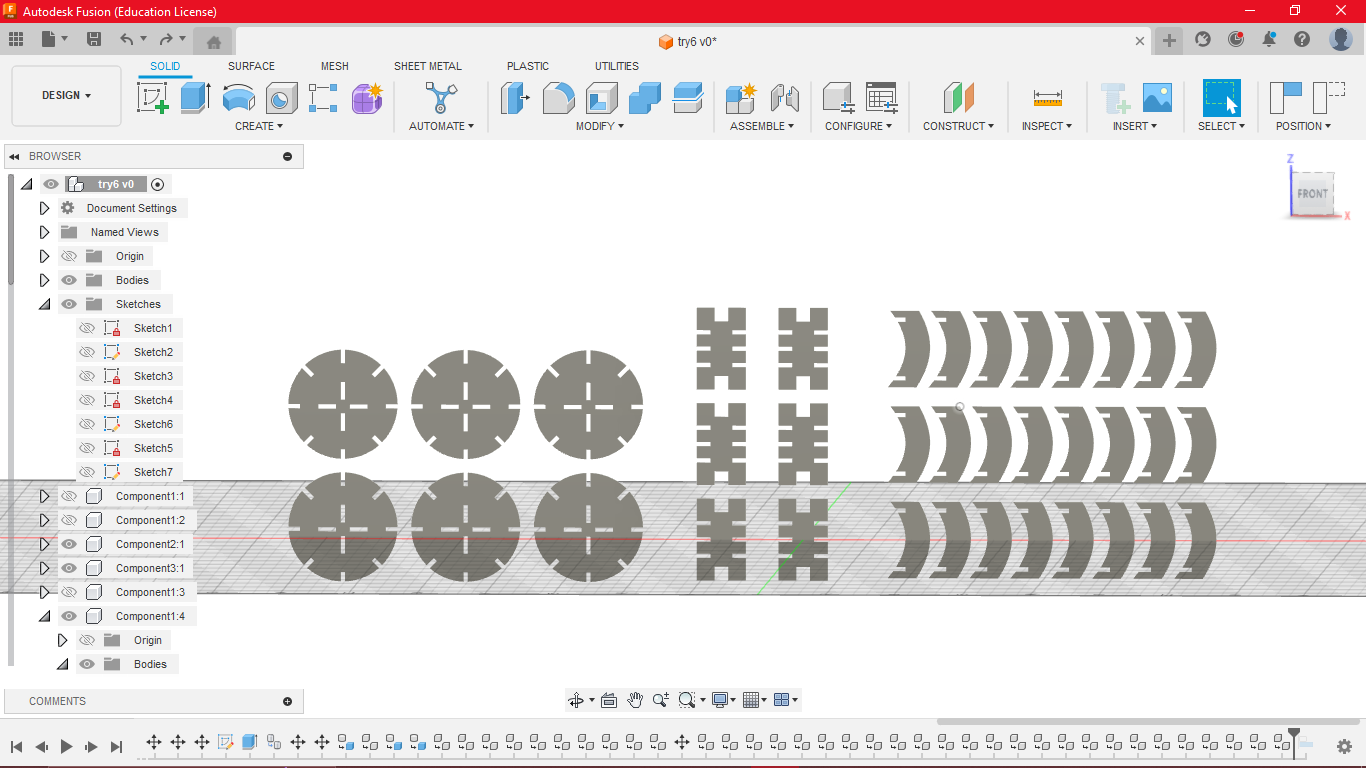Open the ASSEMBLE dropdown menu

click(762, 126)
